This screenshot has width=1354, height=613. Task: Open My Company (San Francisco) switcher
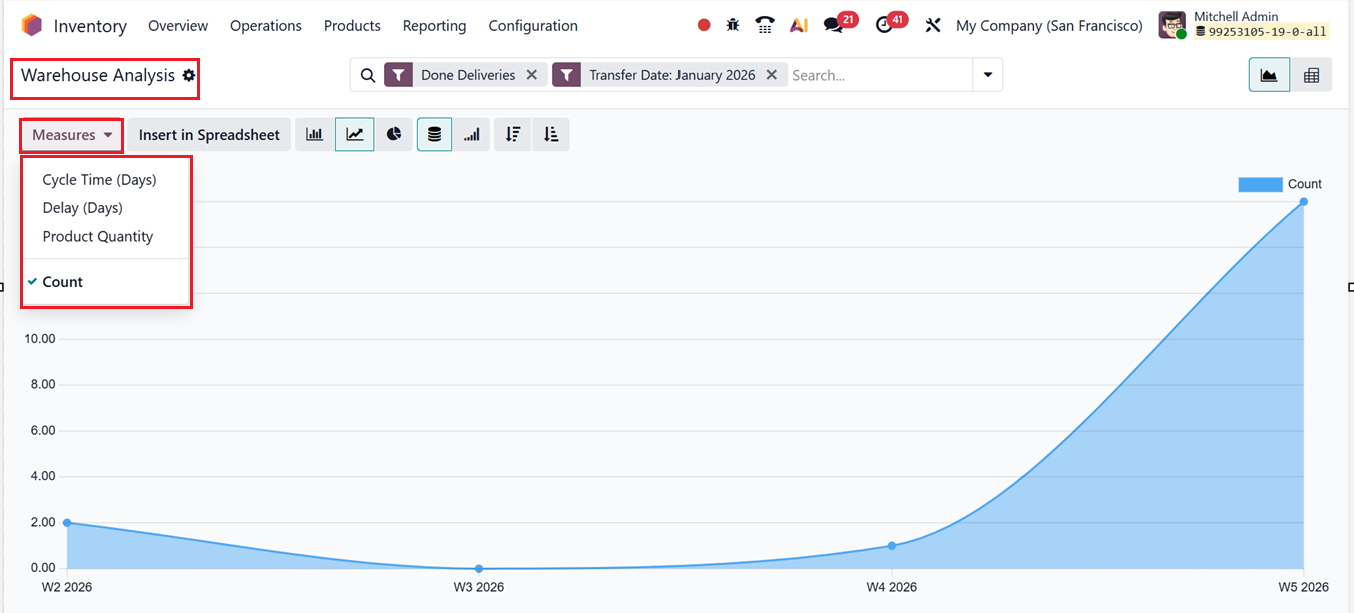pos(1049,26)
